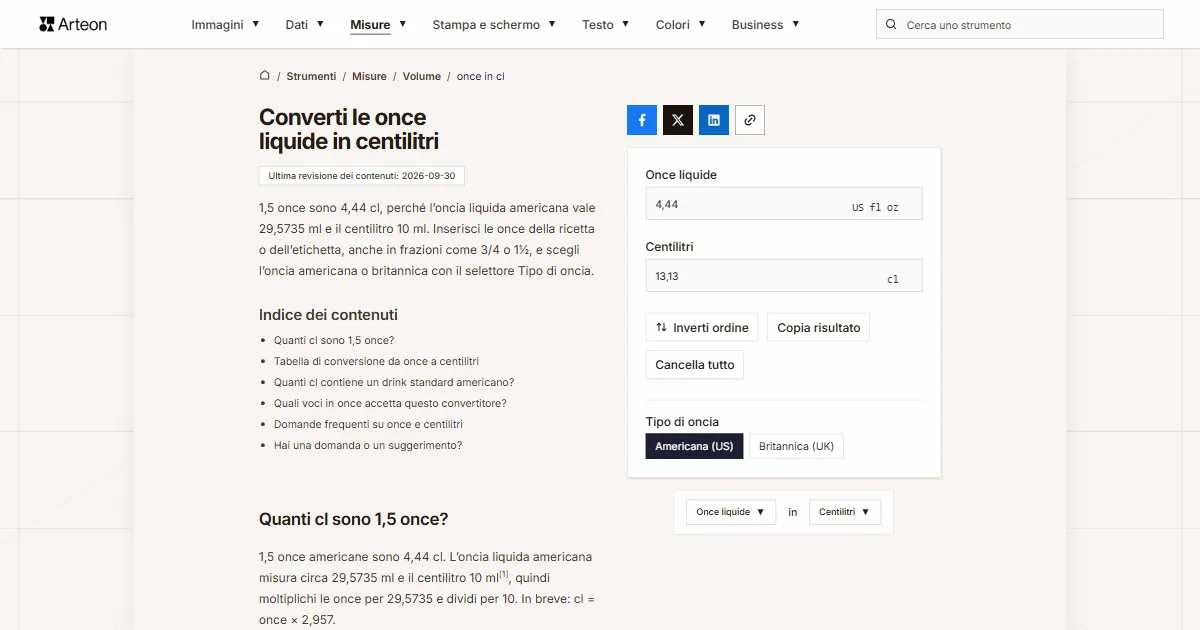Click the search magnifier icon
The image size is (1200, 630).
(892, 25)
